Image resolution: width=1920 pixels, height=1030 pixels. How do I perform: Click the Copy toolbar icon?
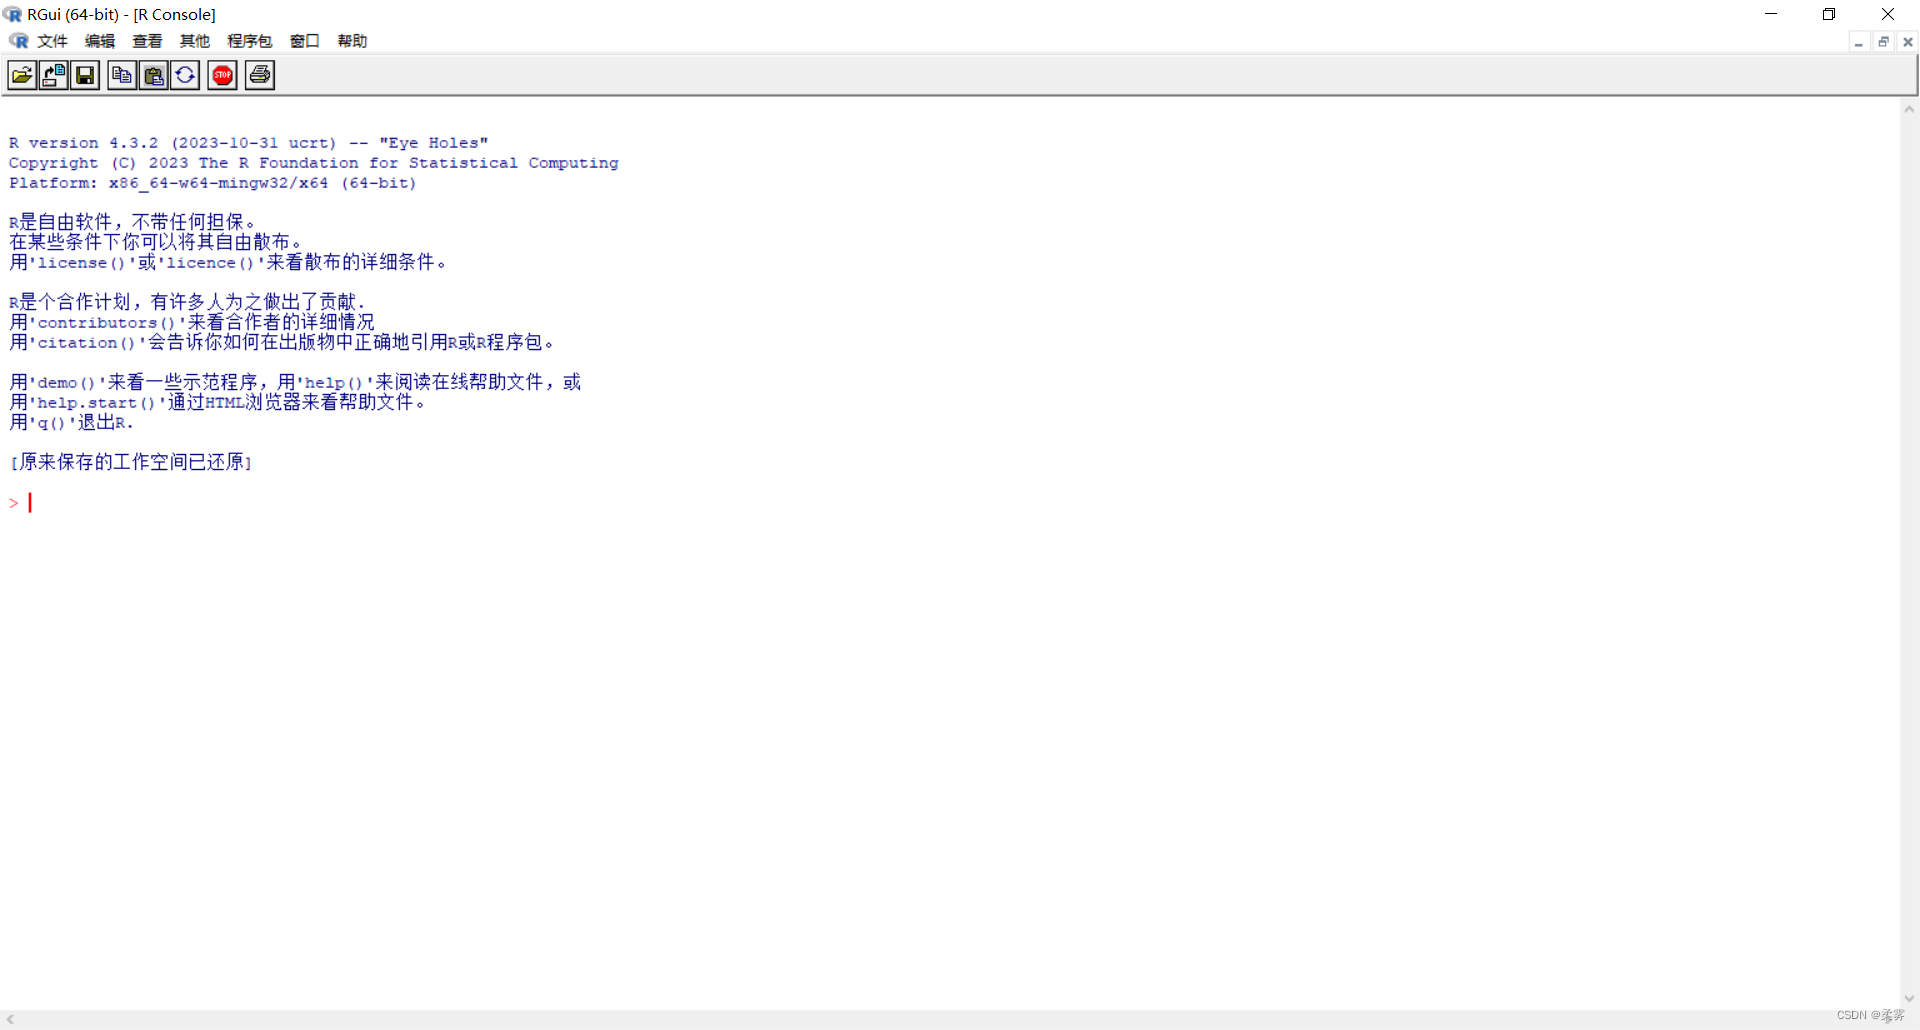[x=122, y=75]
